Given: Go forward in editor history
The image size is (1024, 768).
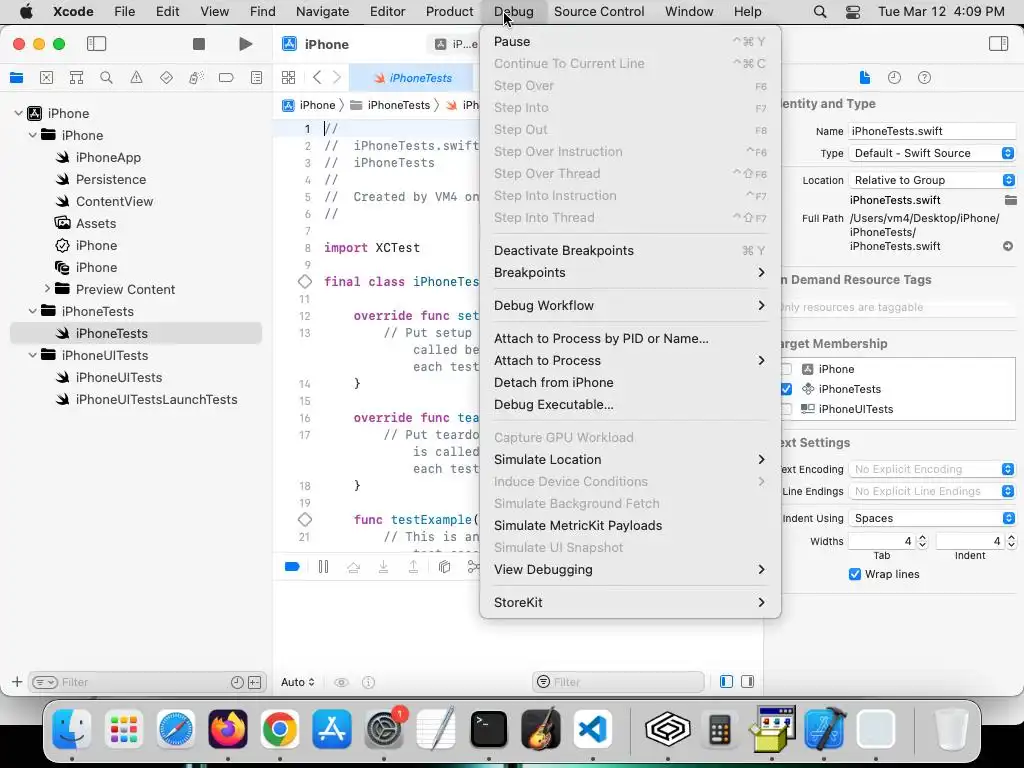Looking at the screenshot, I should pos(337,78).
